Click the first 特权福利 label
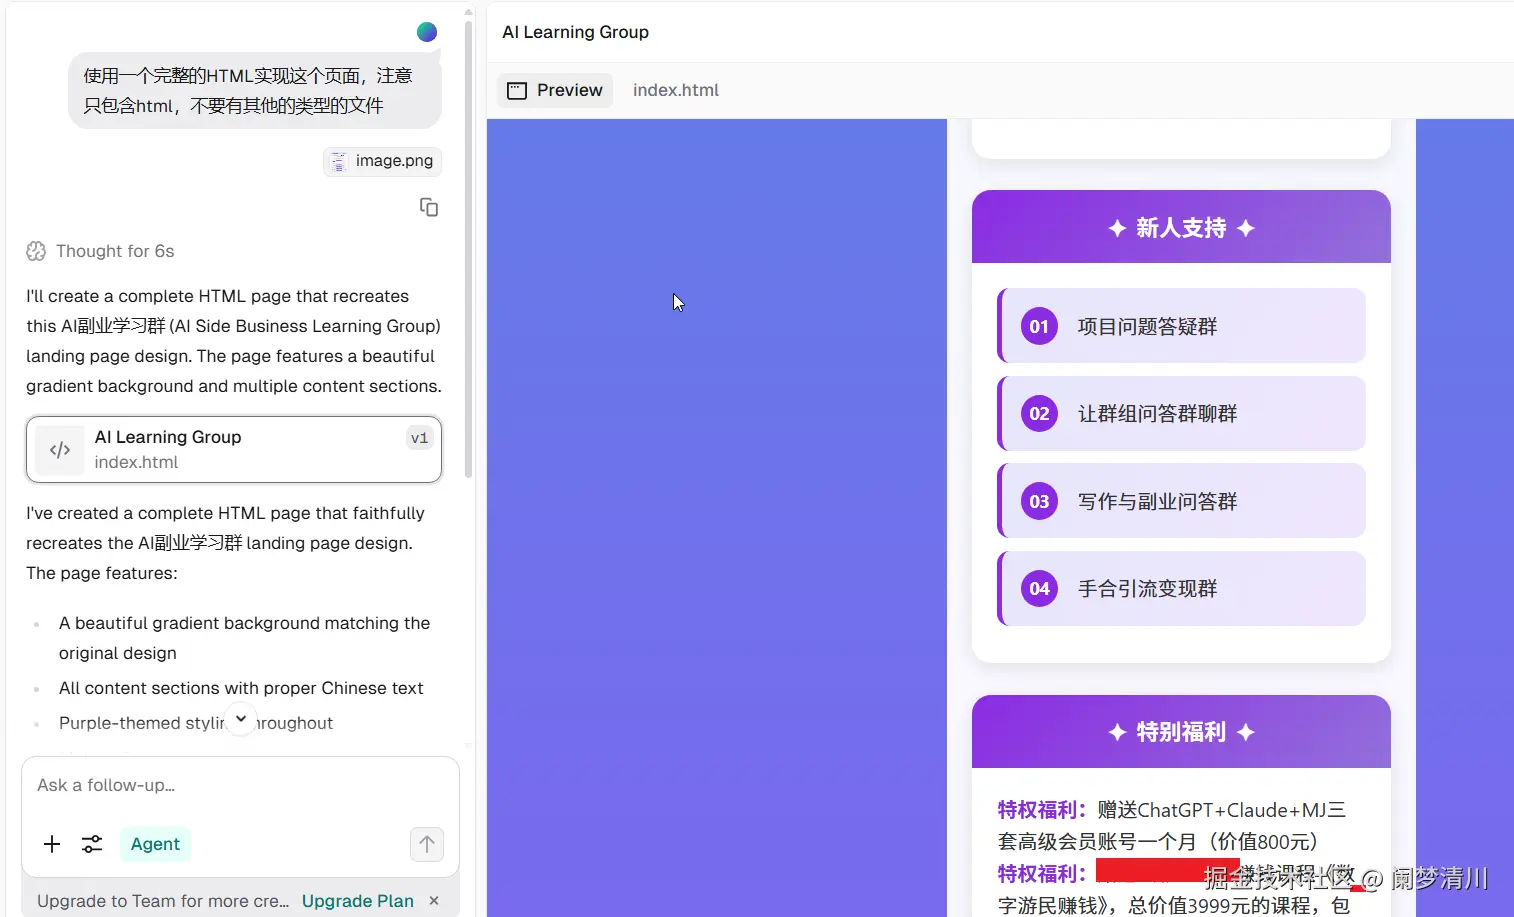The width and height of the screenshot is (1514, 917). click(1042, 810)
